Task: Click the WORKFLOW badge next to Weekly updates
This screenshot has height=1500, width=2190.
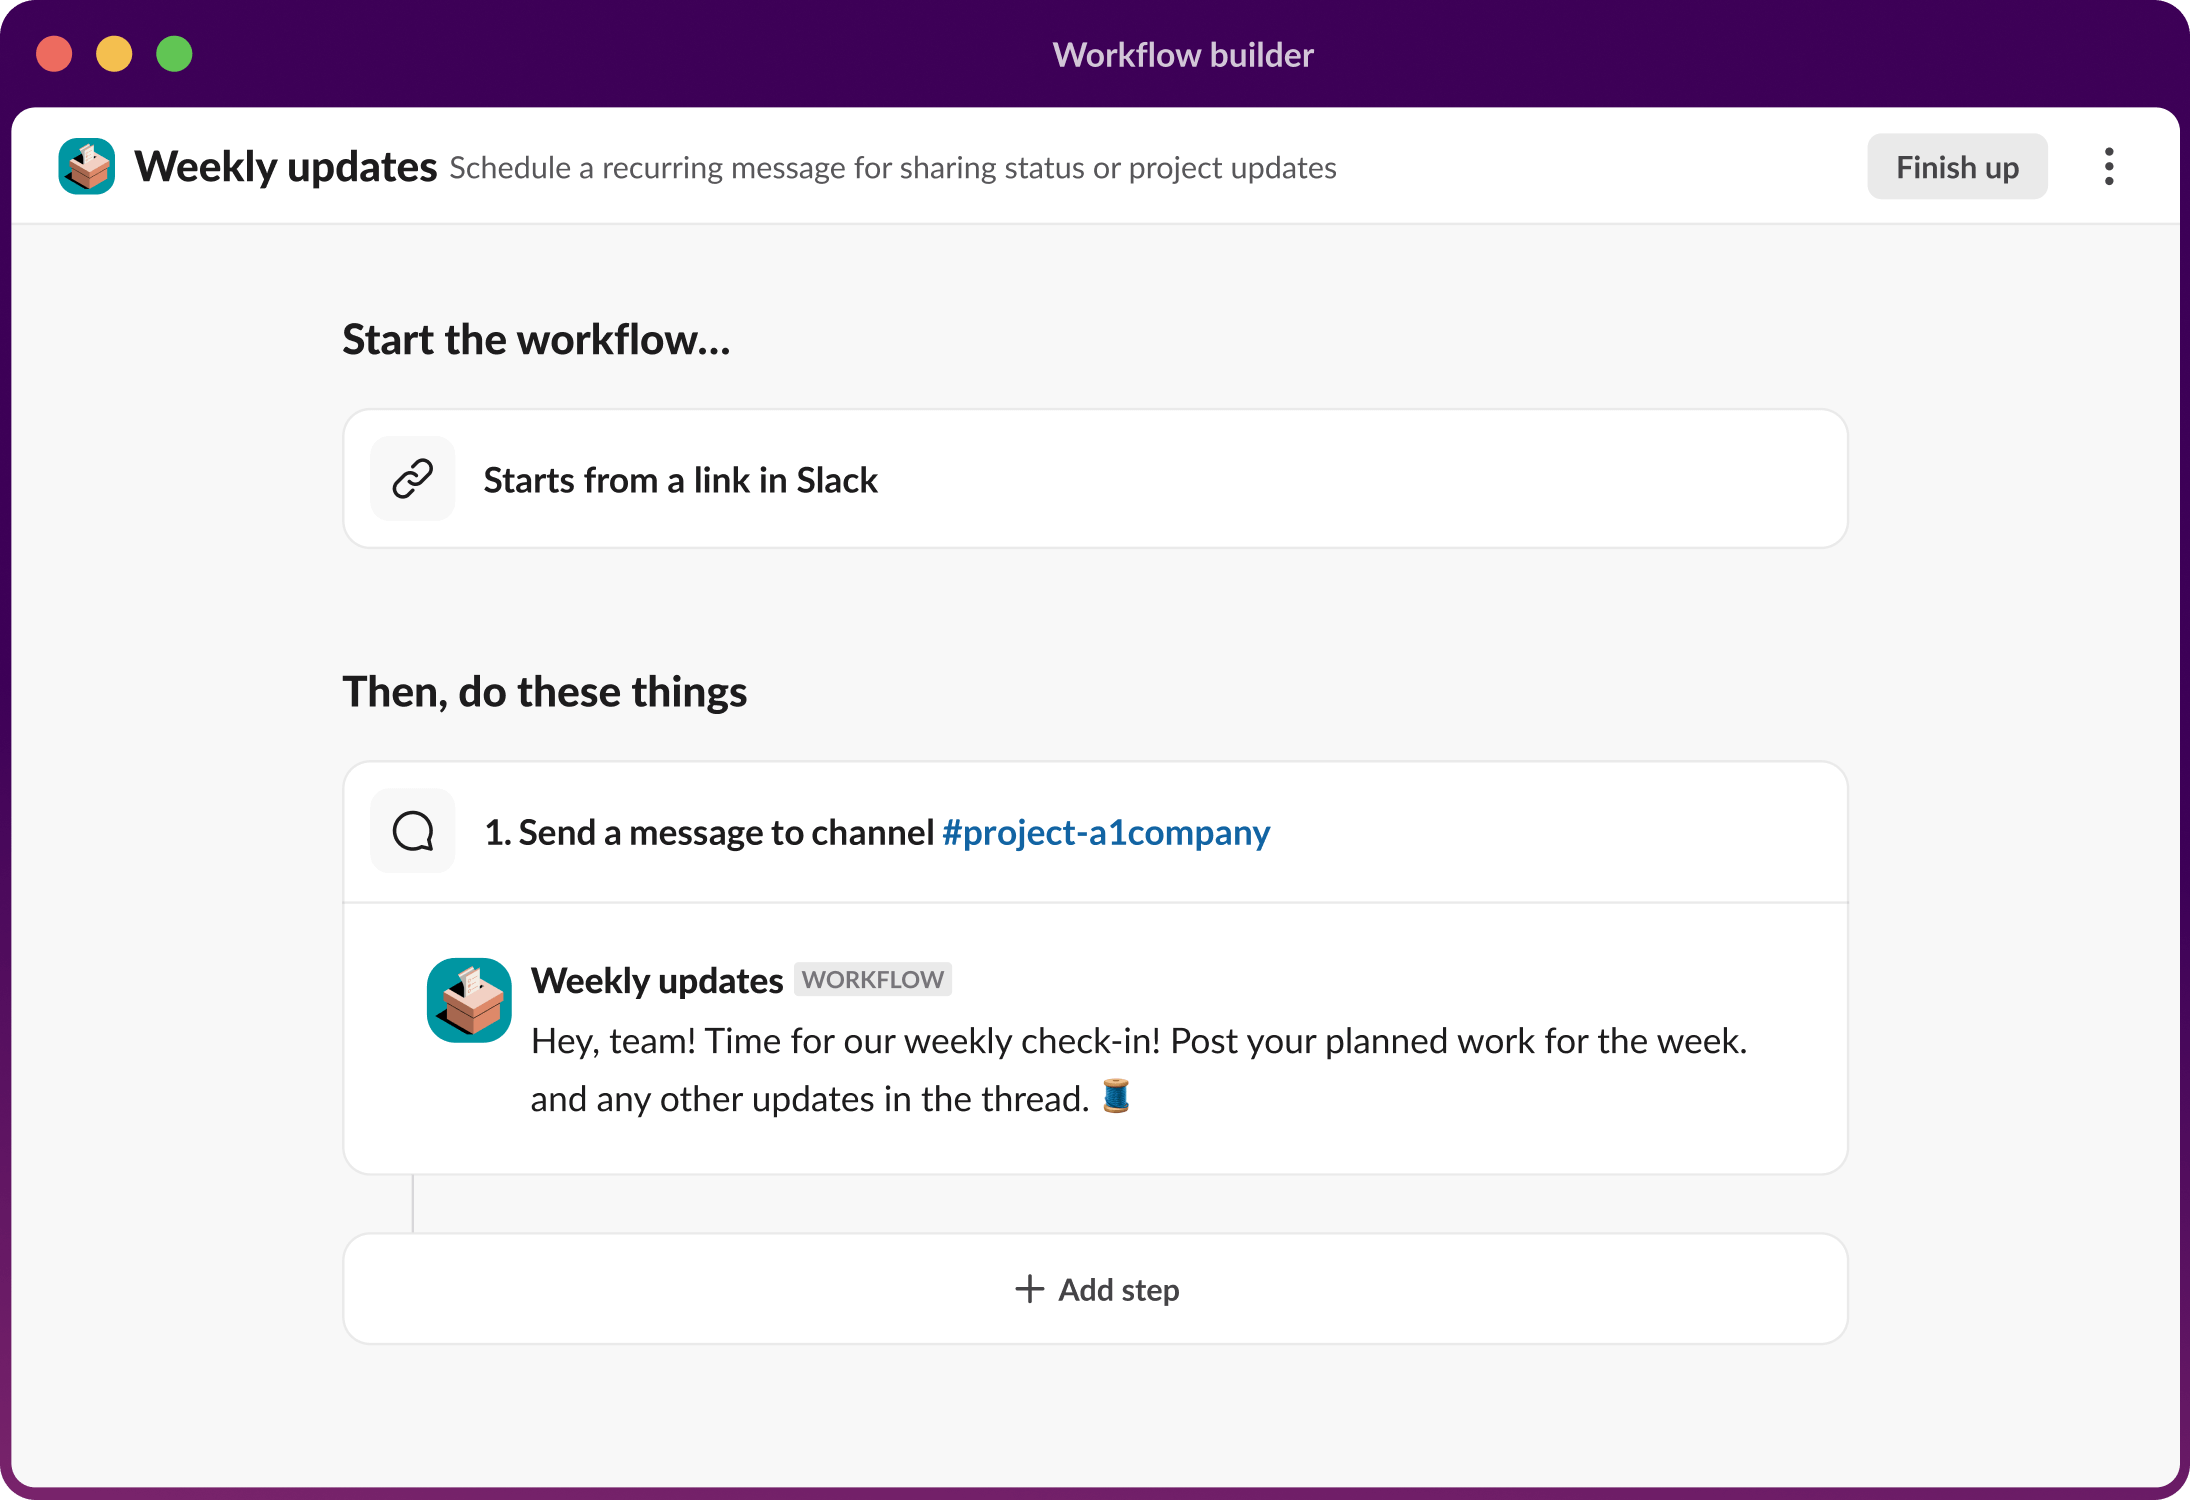Action: click(x=872, y=980)
